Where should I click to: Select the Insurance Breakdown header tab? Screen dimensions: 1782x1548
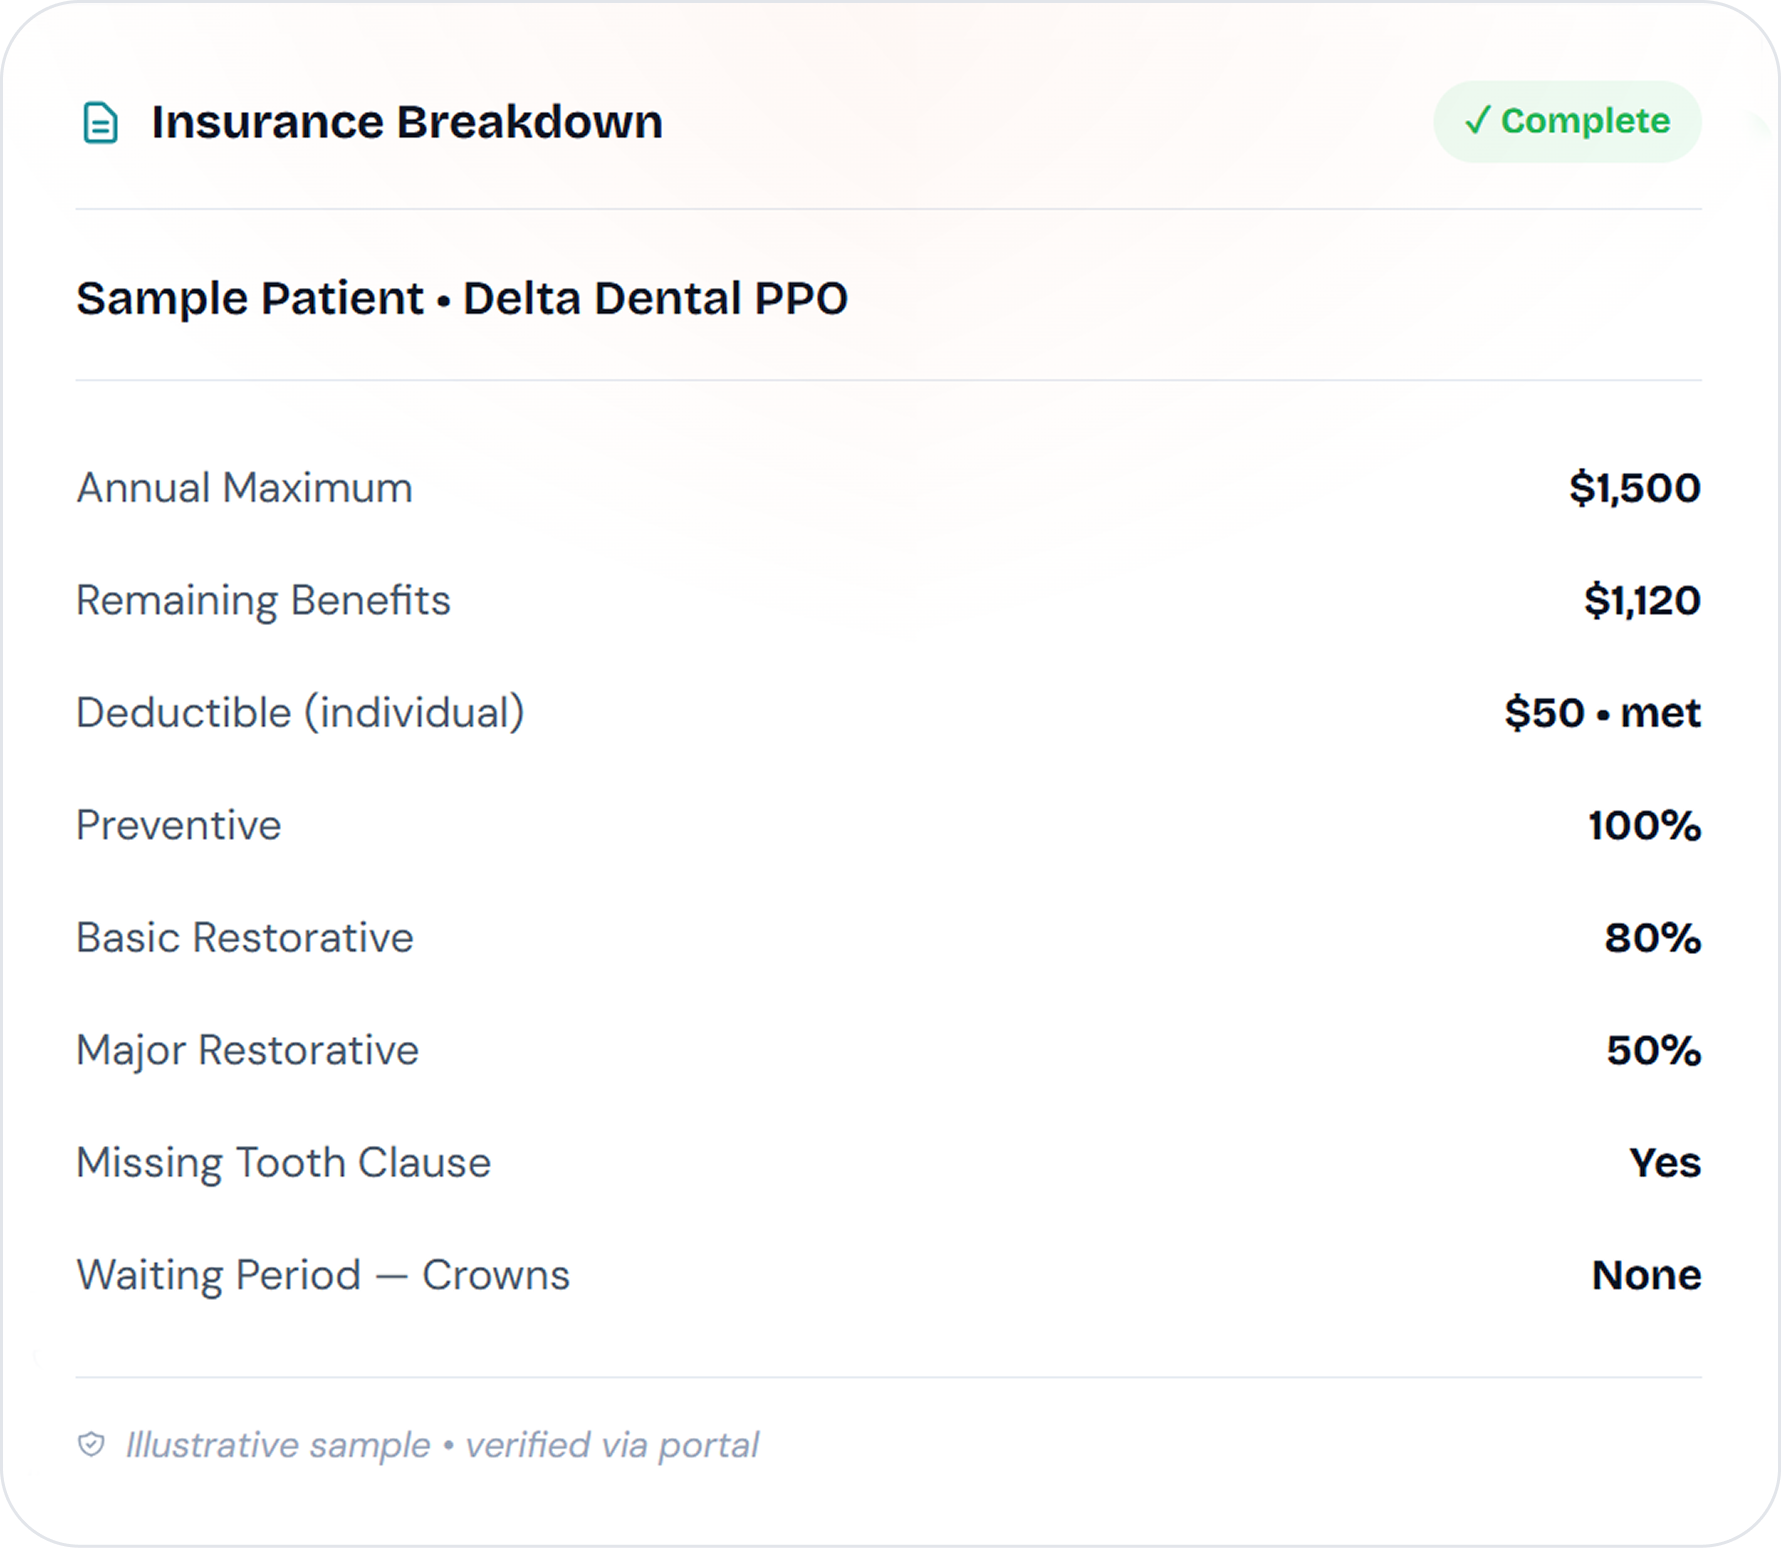[x=406, y=122]
